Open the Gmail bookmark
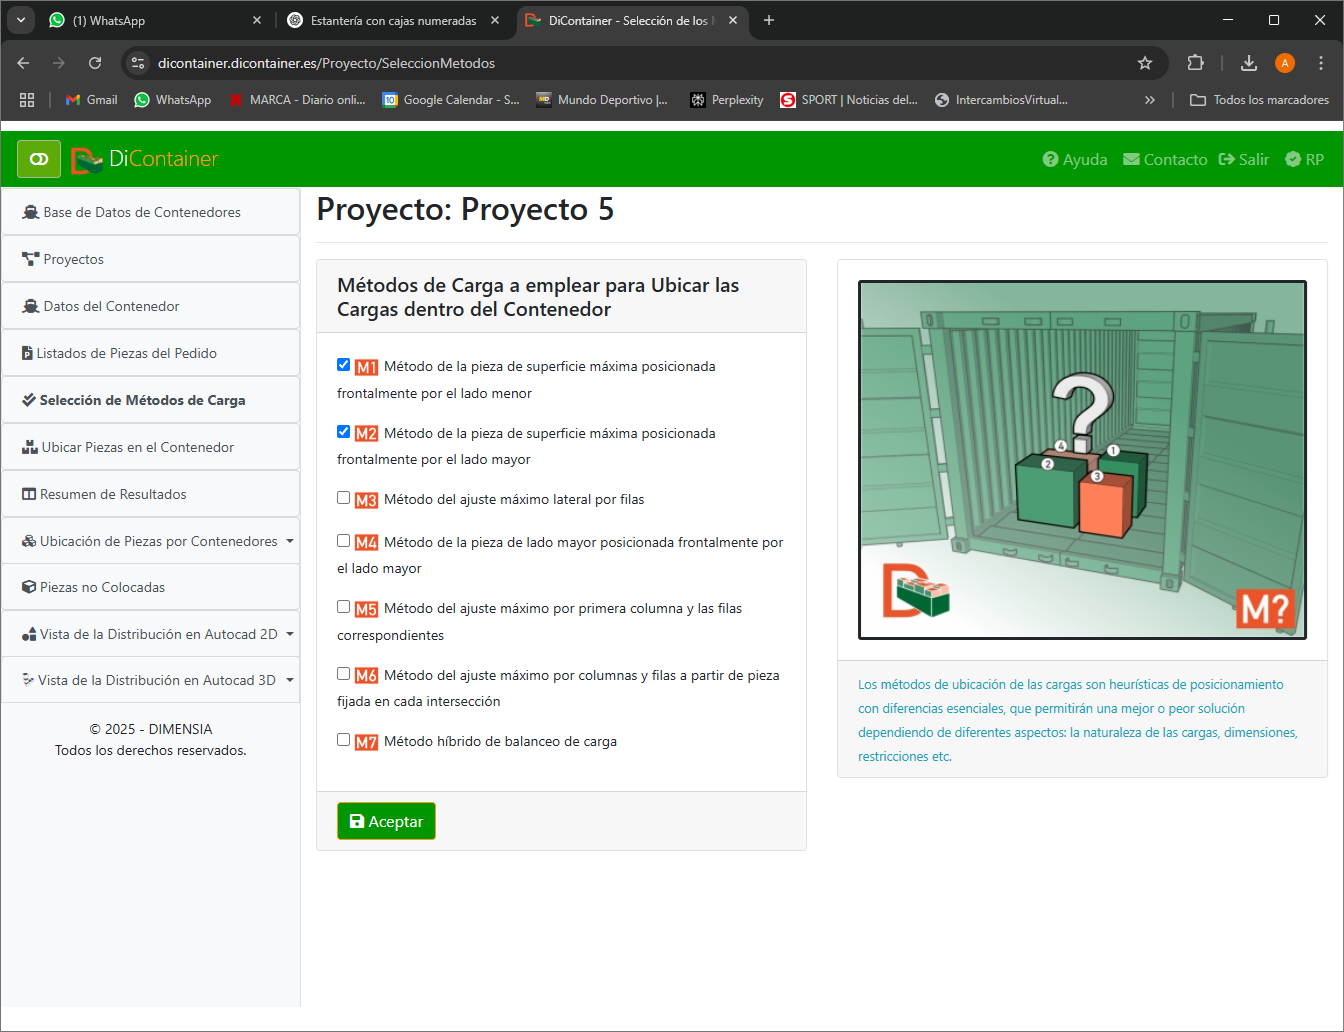 (x=91, y=100)
